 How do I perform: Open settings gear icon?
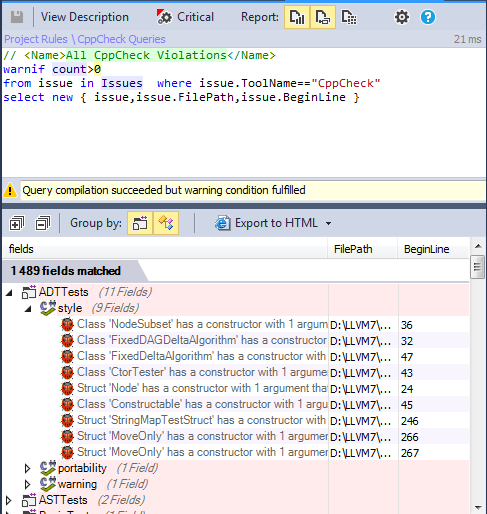(402, 17)
